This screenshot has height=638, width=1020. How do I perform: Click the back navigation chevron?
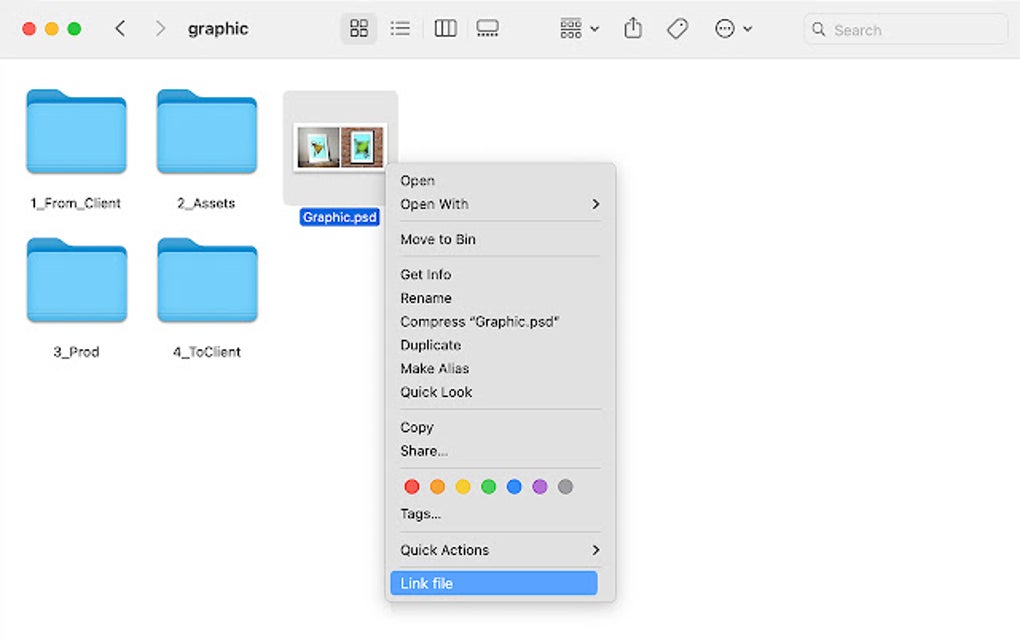(119, 28)
